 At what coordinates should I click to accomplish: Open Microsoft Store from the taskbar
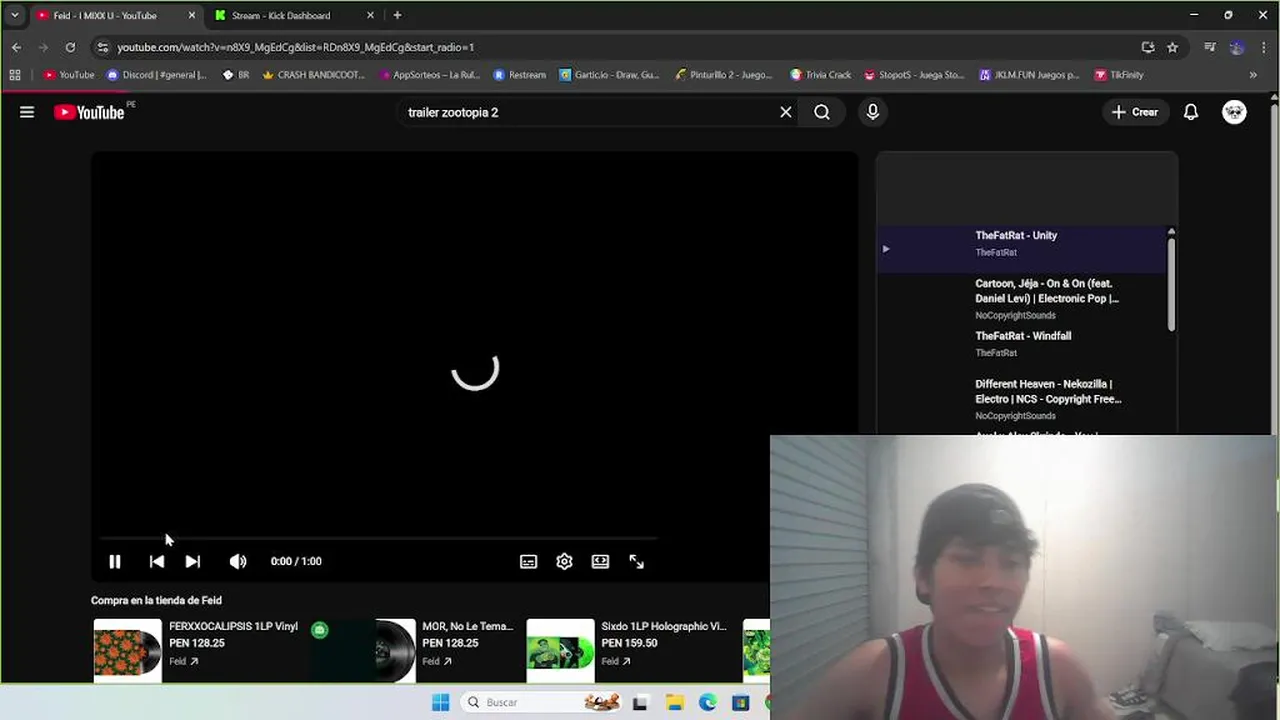click(741, 703)
